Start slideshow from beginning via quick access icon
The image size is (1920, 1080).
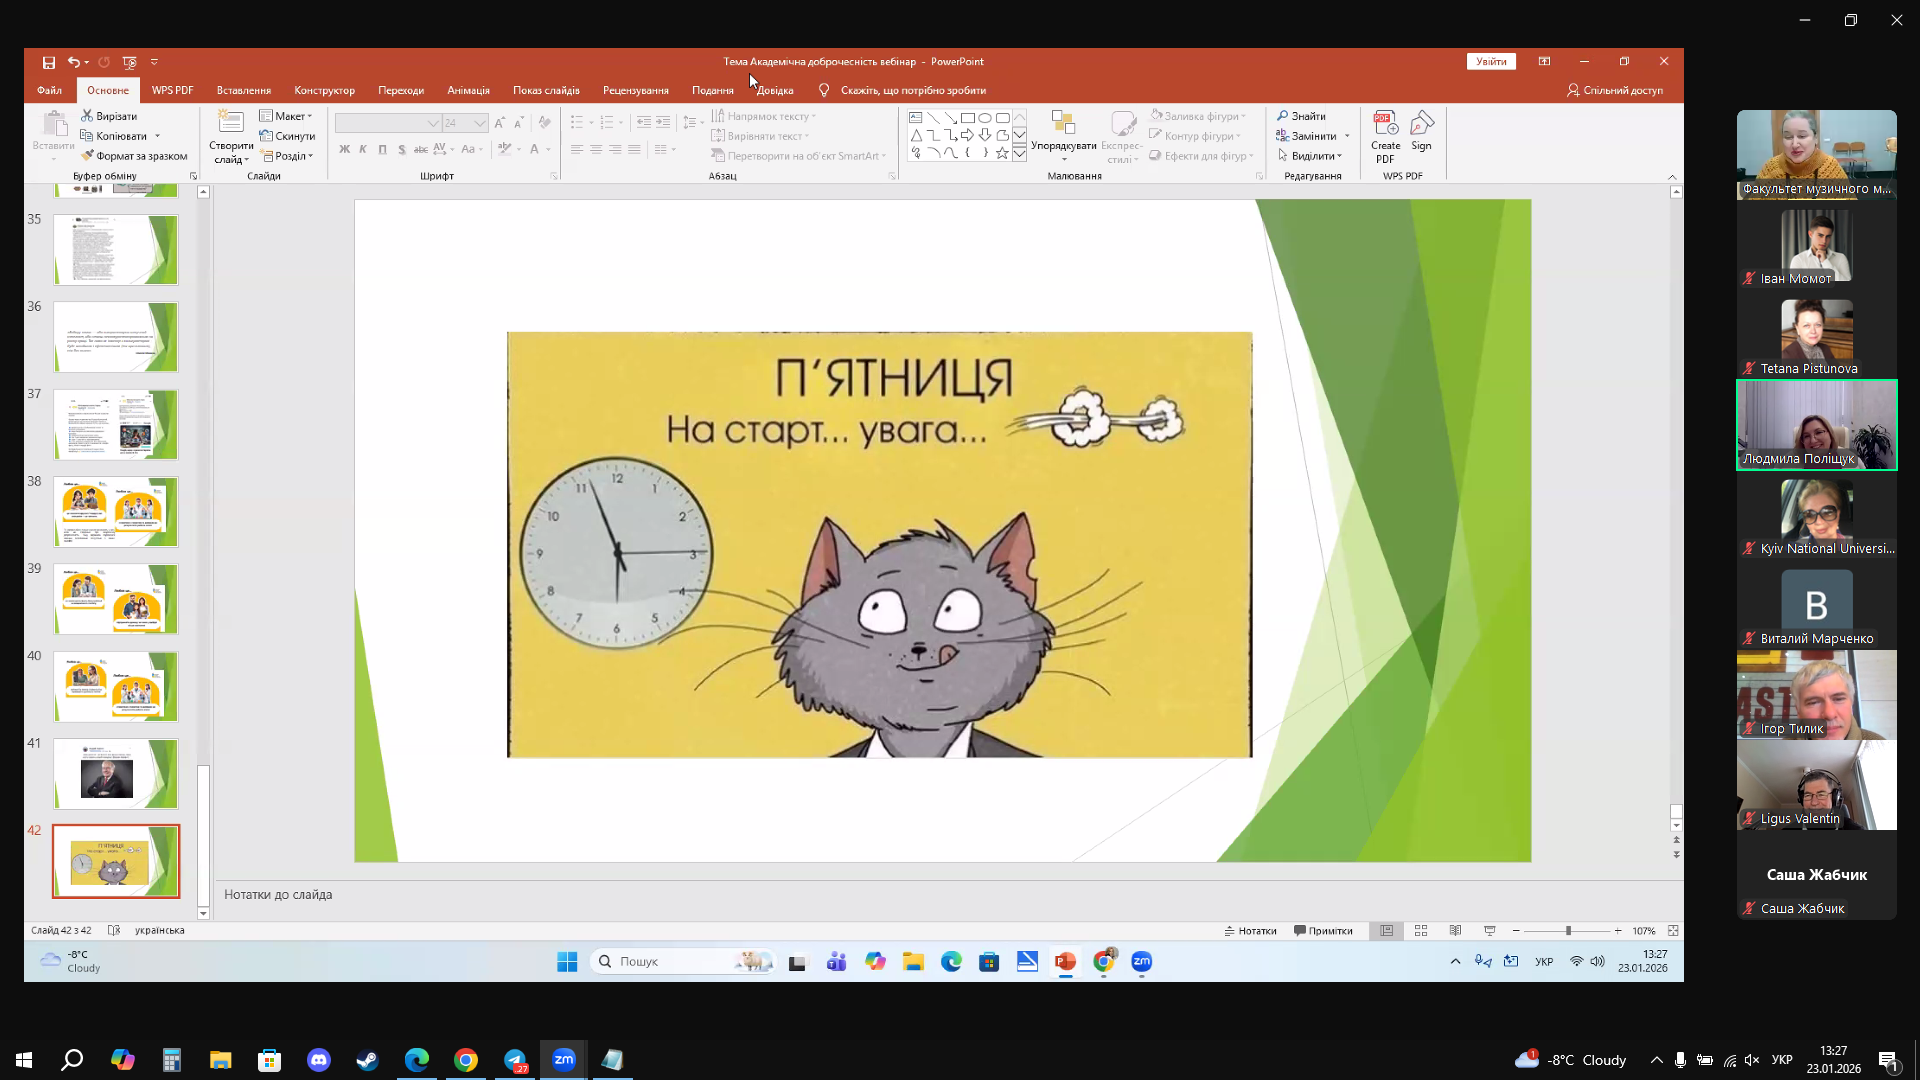tap(129, 62)
